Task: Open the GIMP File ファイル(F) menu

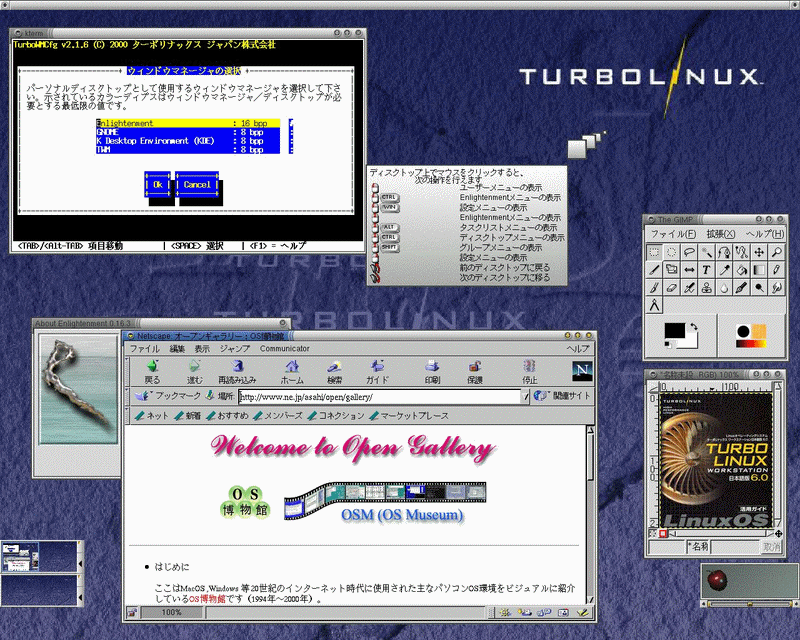Action: click(673, 234)
